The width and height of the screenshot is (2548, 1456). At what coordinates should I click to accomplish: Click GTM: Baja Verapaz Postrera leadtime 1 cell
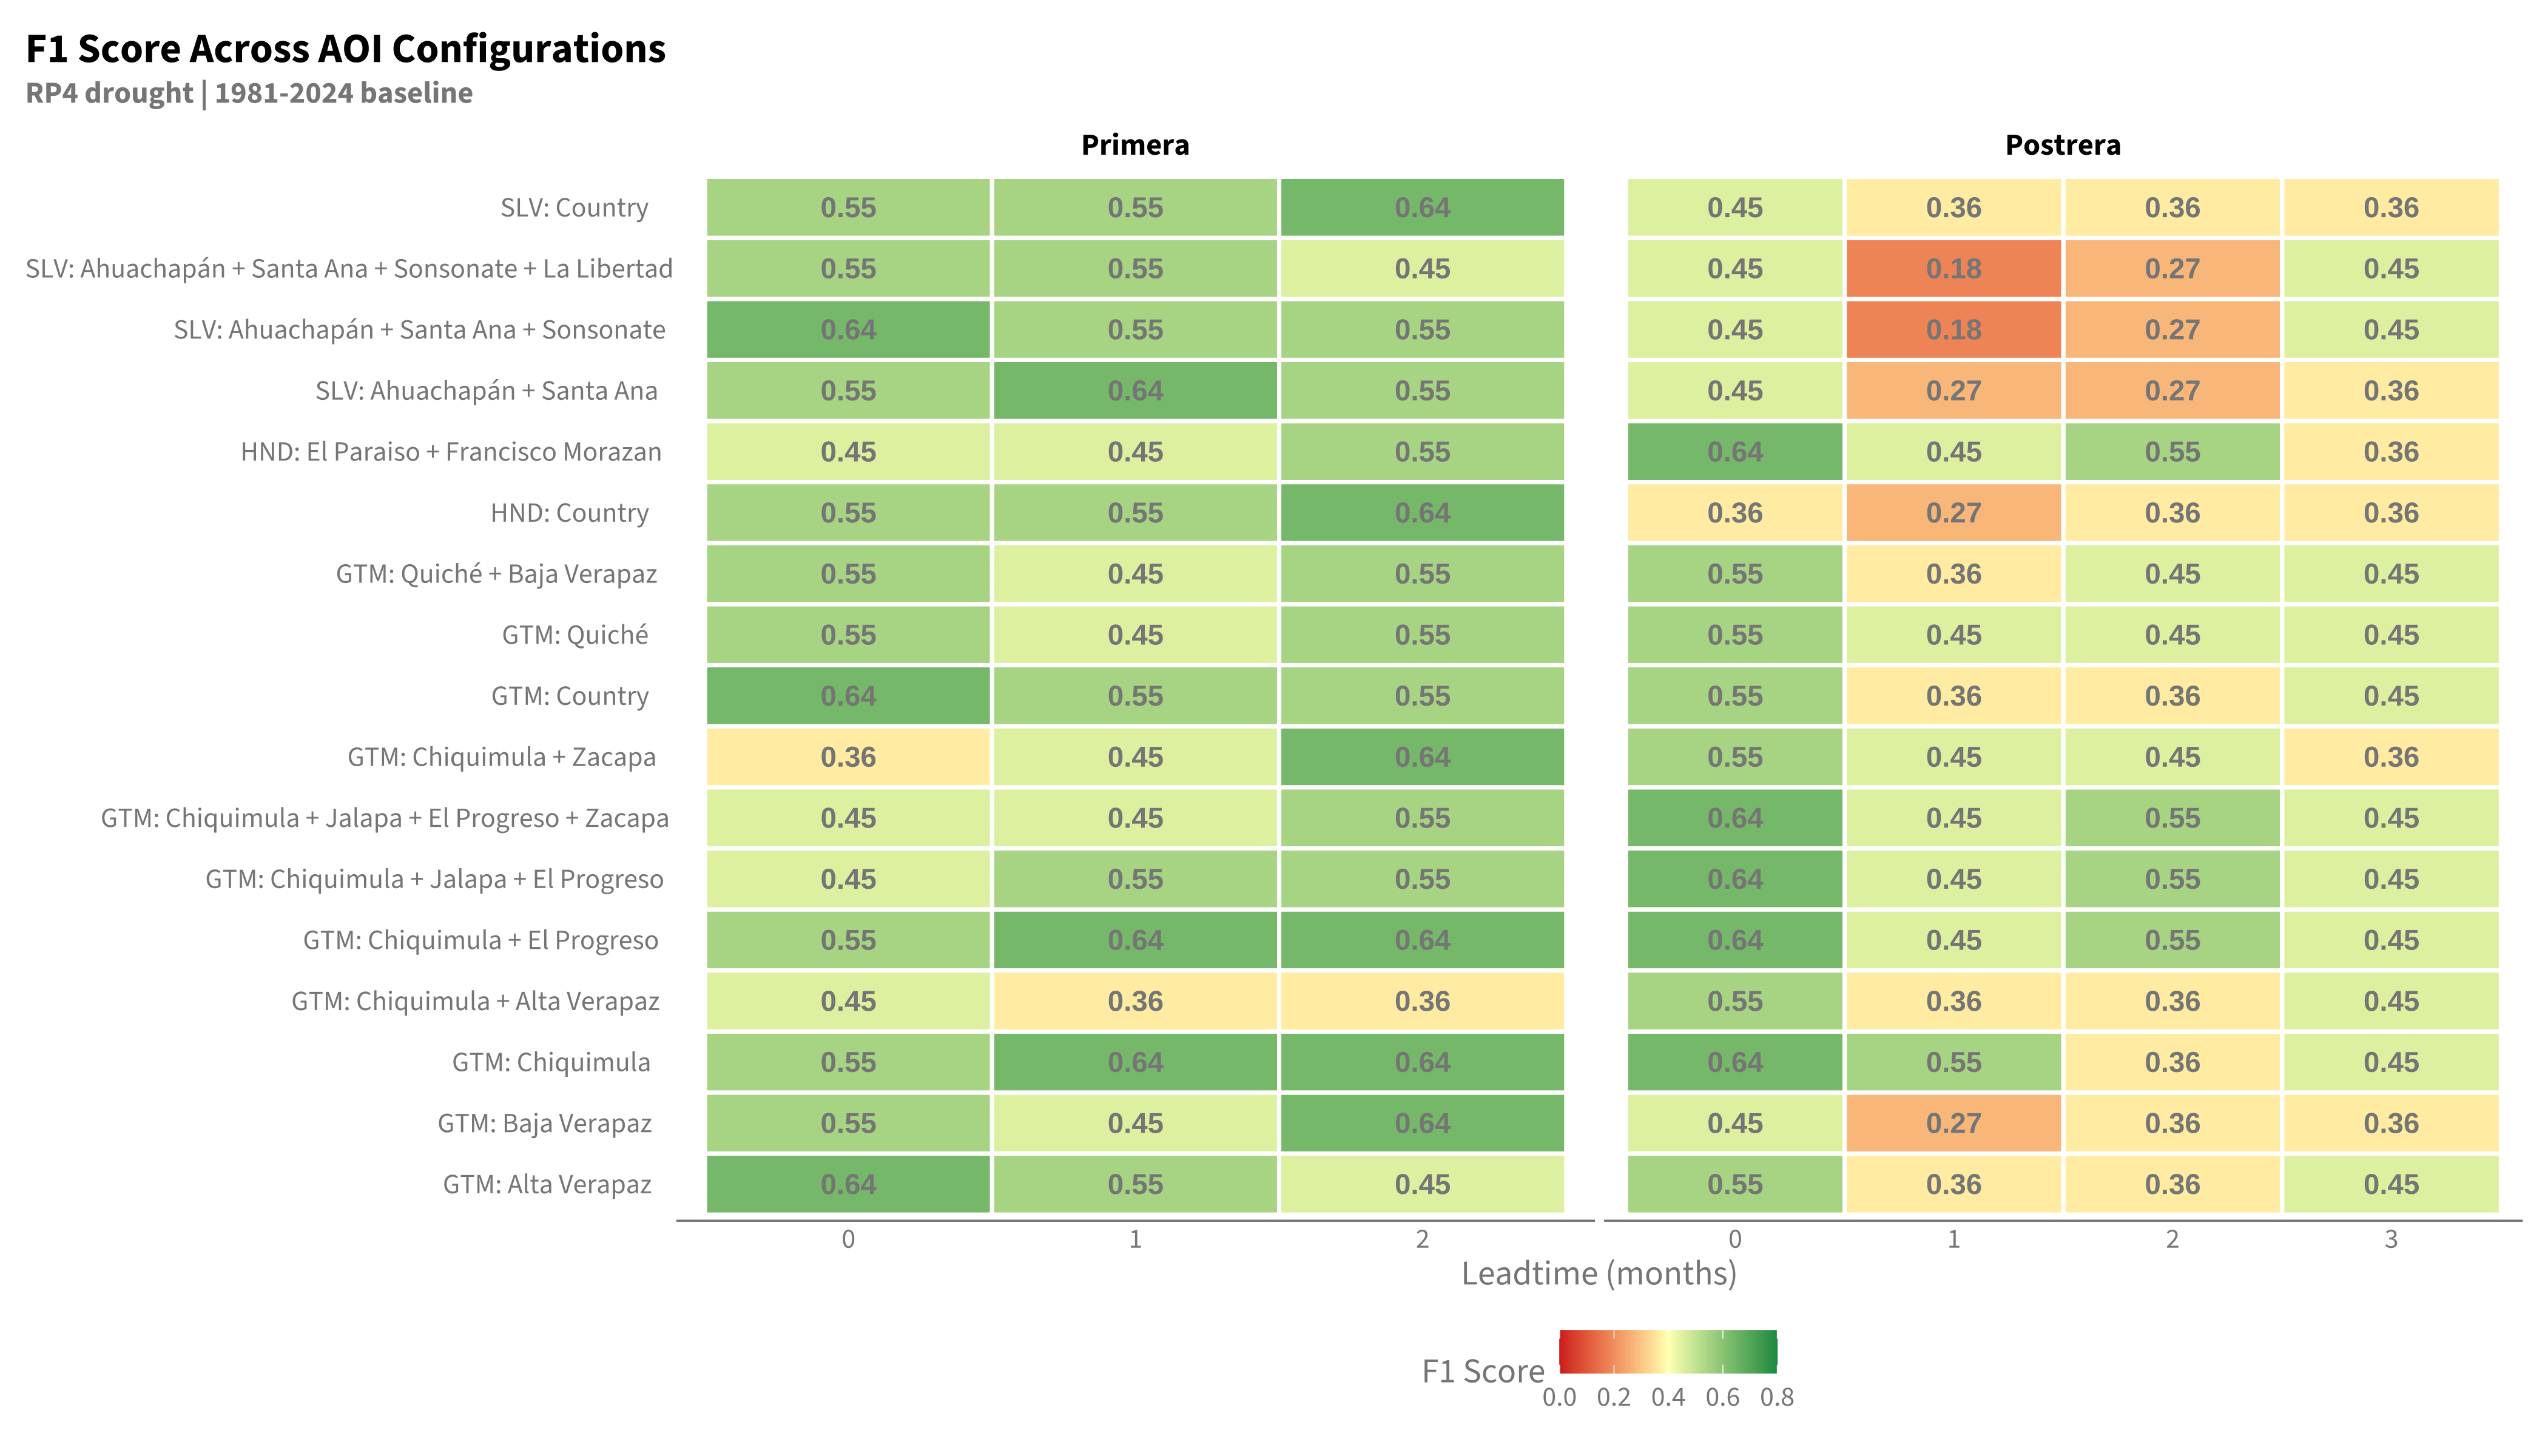coord(1954,1123)
